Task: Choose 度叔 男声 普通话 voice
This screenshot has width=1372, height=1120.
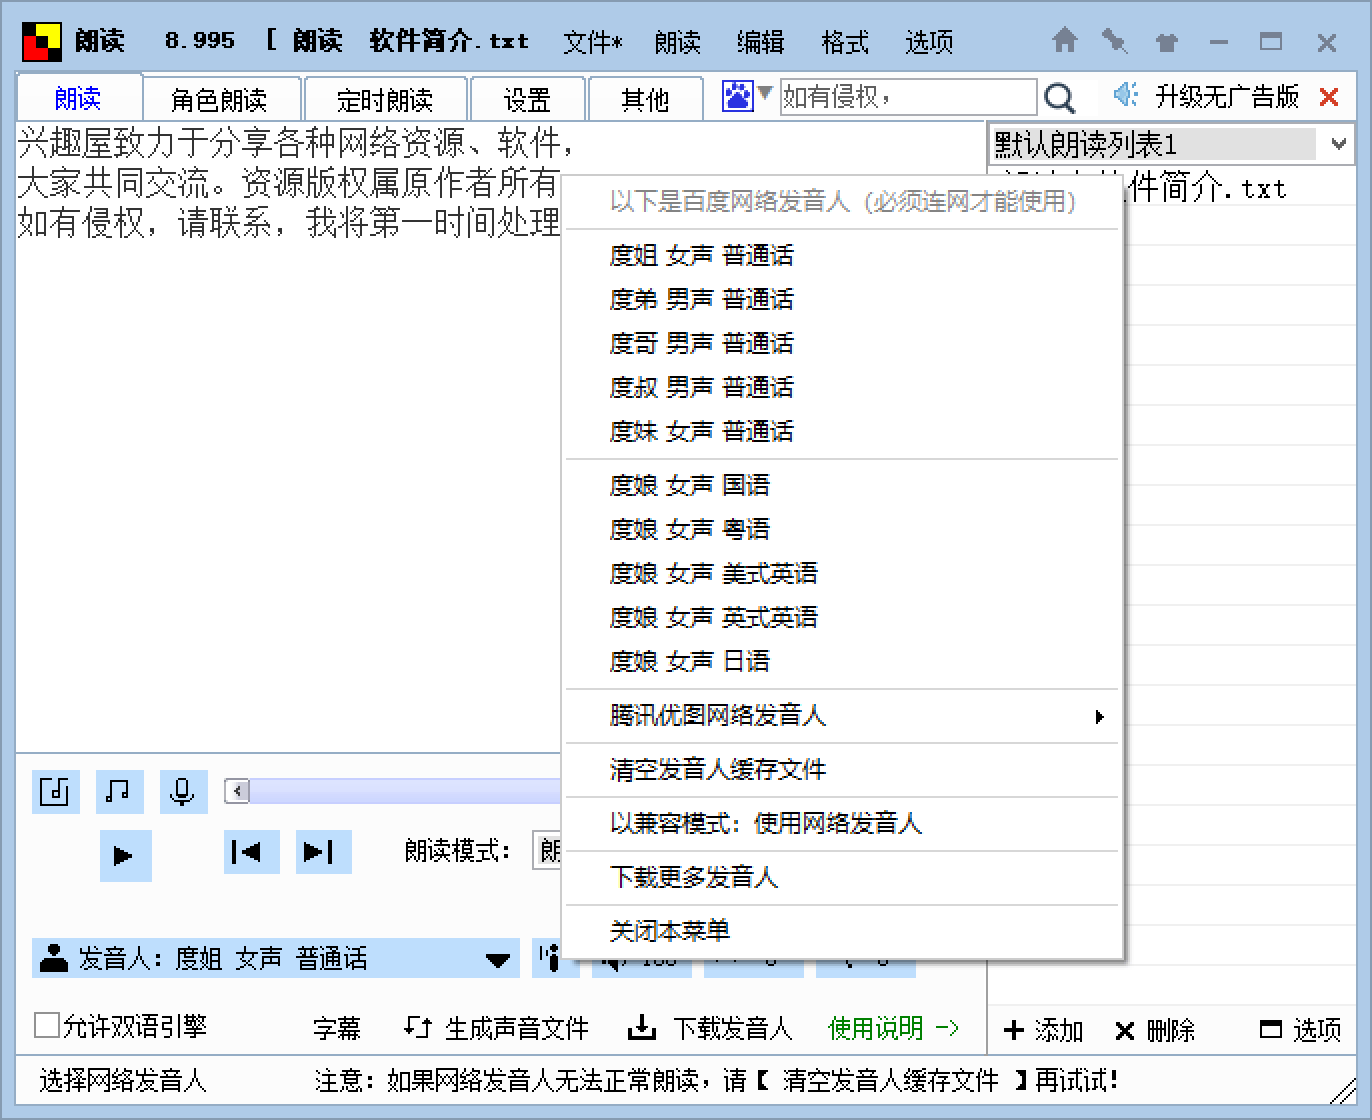Action: tap(842, 388)
